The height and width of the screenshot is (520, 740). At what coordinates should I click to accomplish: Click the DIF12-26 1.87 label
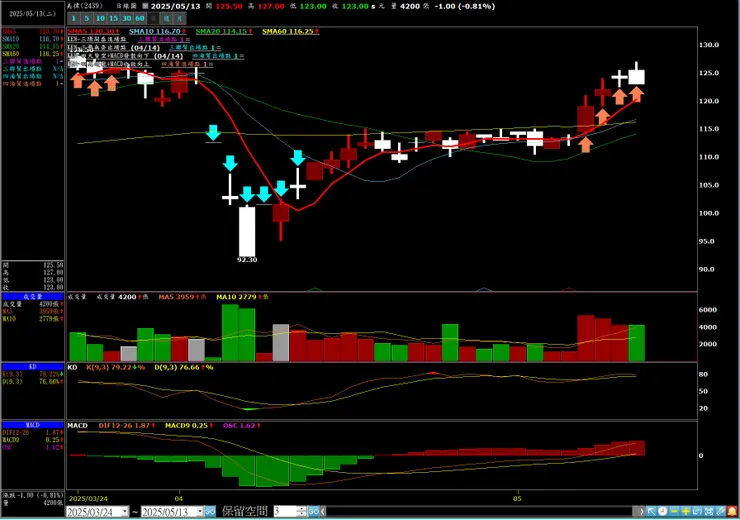pyautogui.click(x=127, y=426)
